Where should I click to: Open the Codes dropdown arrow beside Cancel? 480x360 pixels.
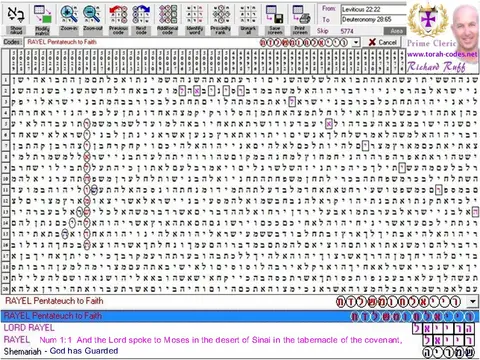(x=356, y=42)
